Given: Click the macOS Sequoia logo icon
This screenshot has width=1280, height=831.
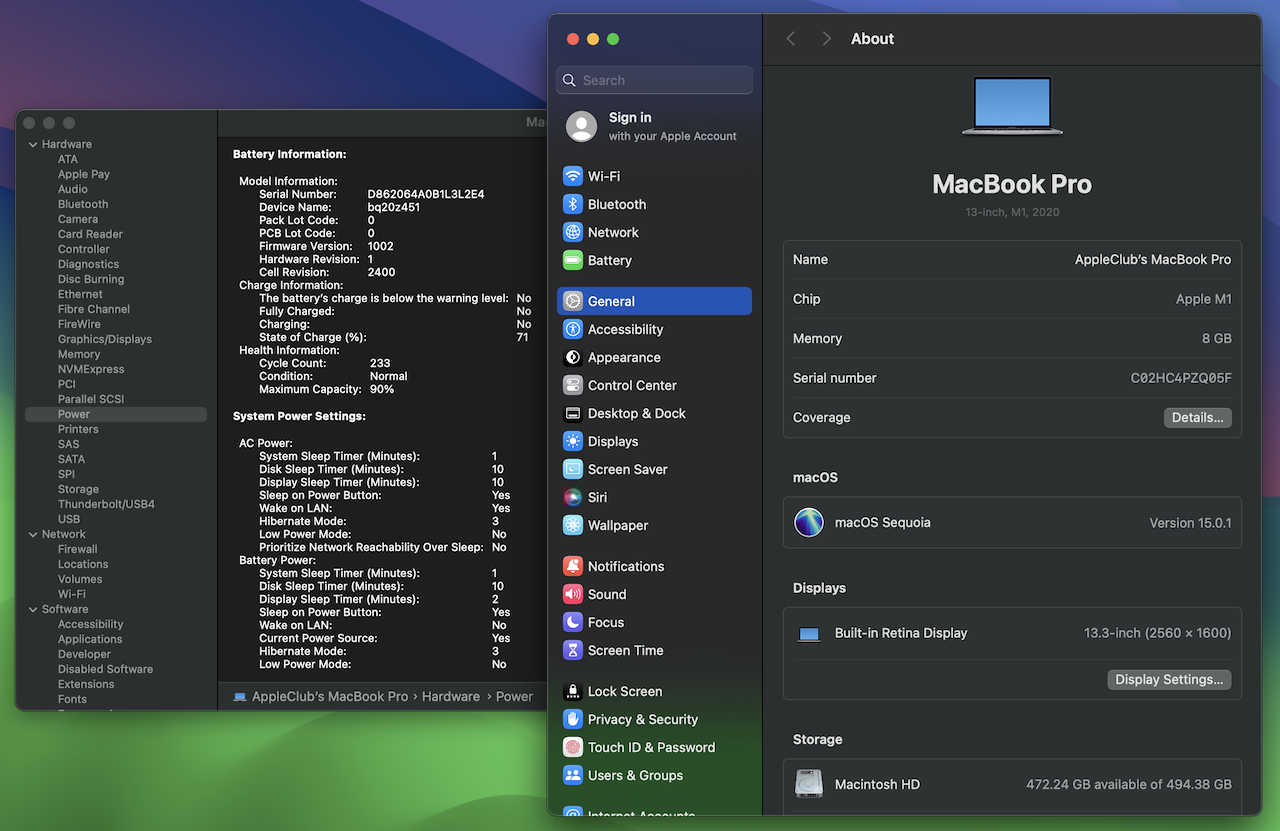Looking at the screenshot, I should tap(809, 522).
